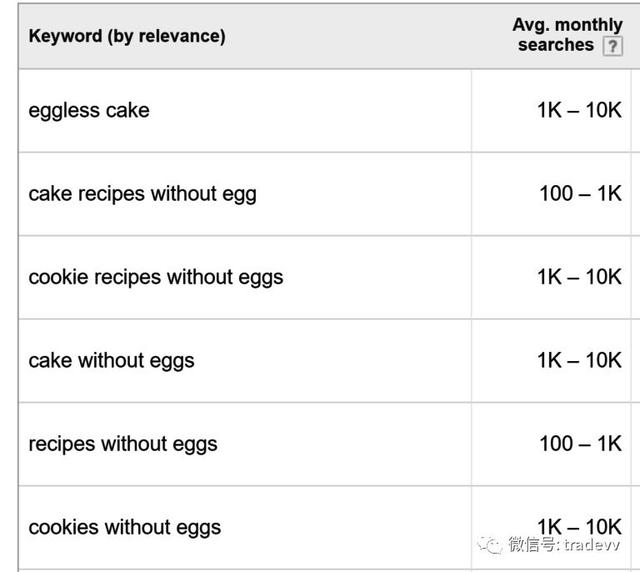
Task: Open "cookie recipes without eggs" keyword
Action: point(156,277)
